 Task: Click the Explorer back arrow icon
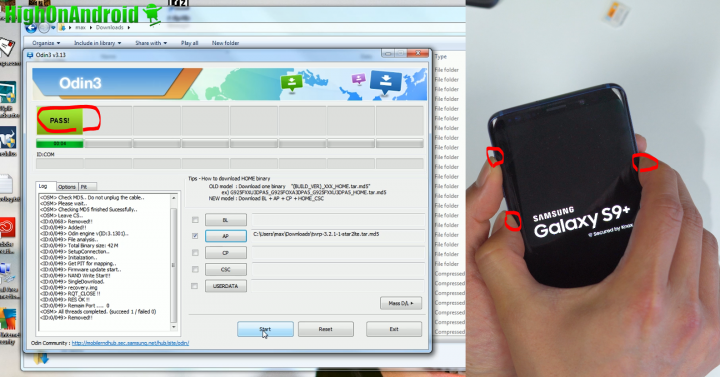click(31, 28)
